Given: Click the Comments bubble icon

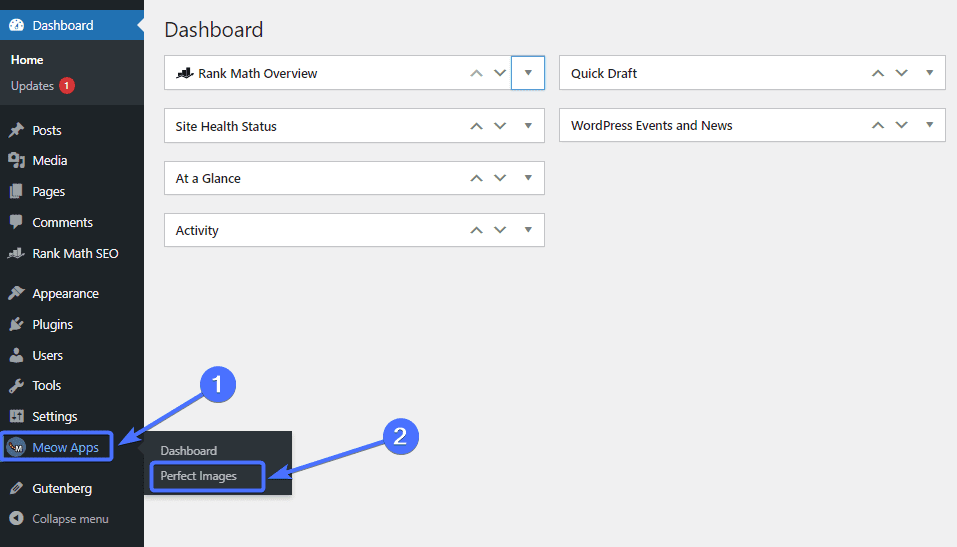Looking at the screenshot, I should 16,222.
